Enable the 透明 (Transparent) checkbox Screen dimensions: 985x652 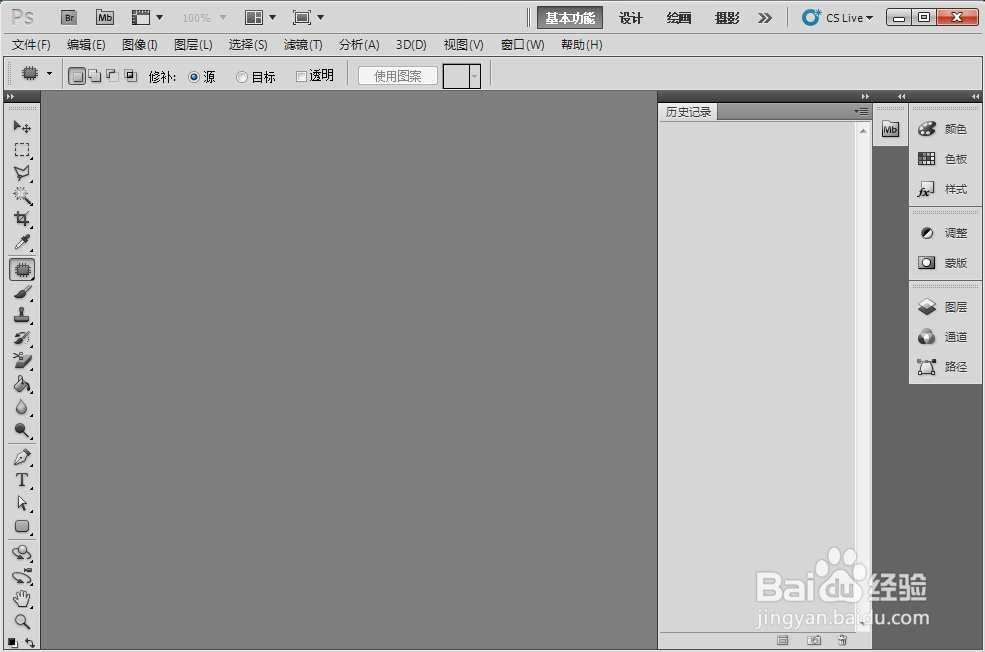315,76
